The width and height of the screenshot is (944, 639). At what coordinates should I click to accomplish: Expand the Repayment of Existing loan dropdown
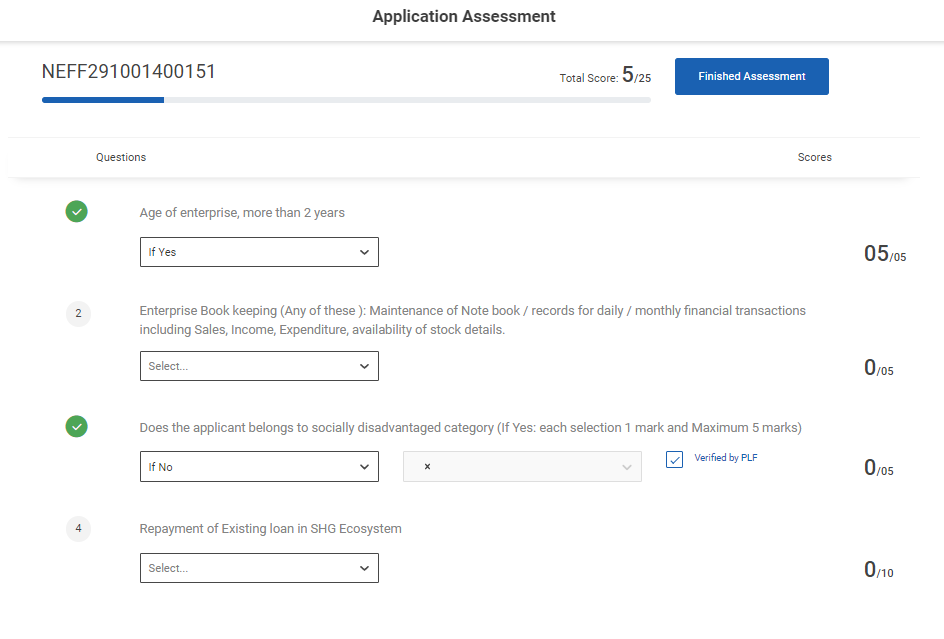(x=259, y=568)
